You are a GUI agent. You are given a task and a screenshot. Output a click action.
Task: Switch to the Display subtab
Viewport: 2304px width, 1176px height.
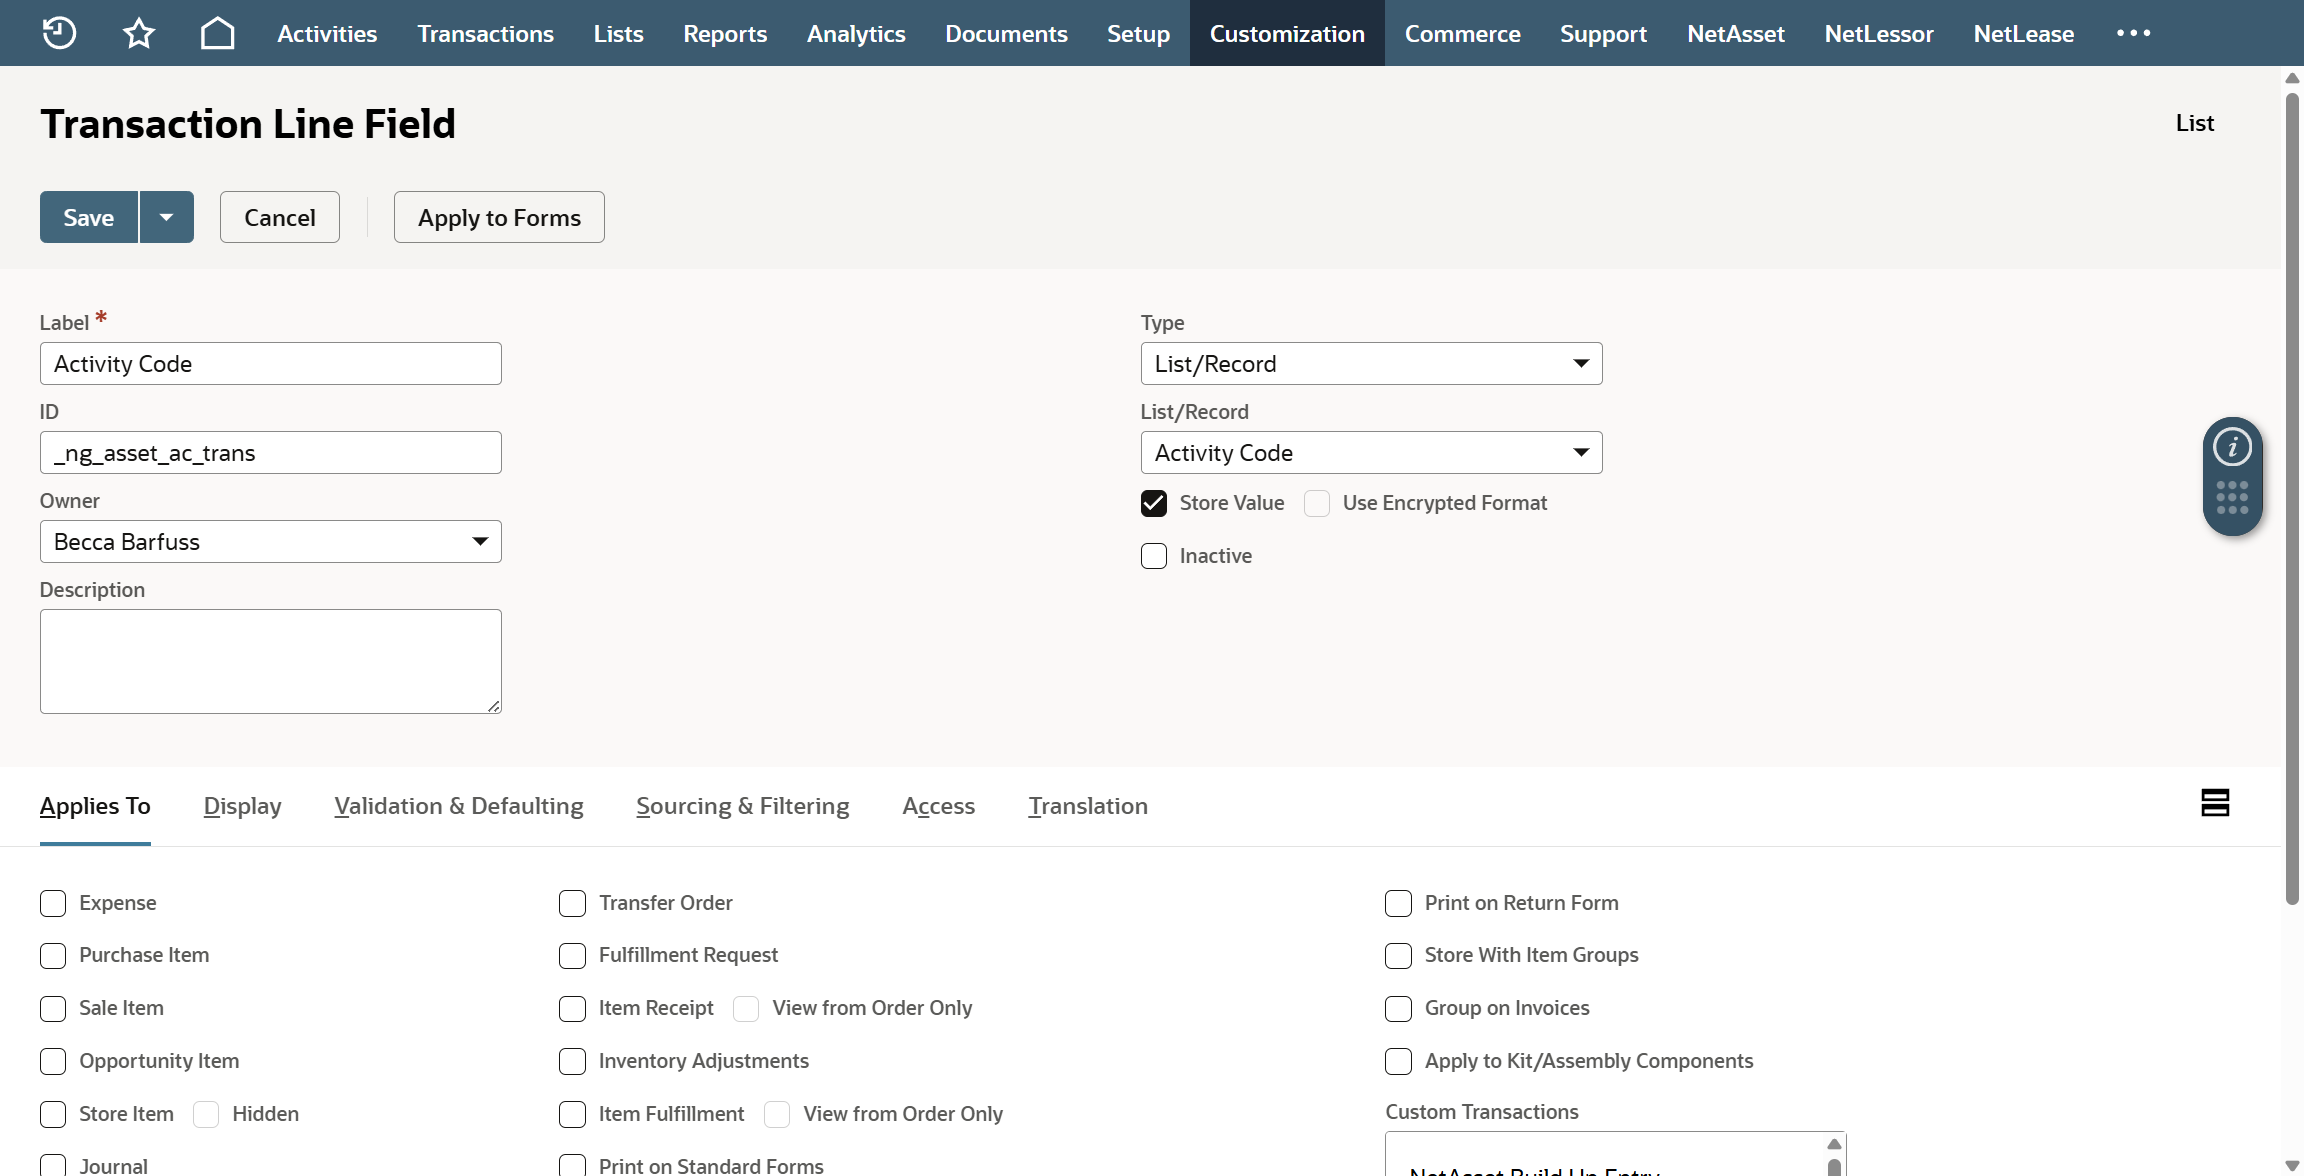[x=242, y=806]
